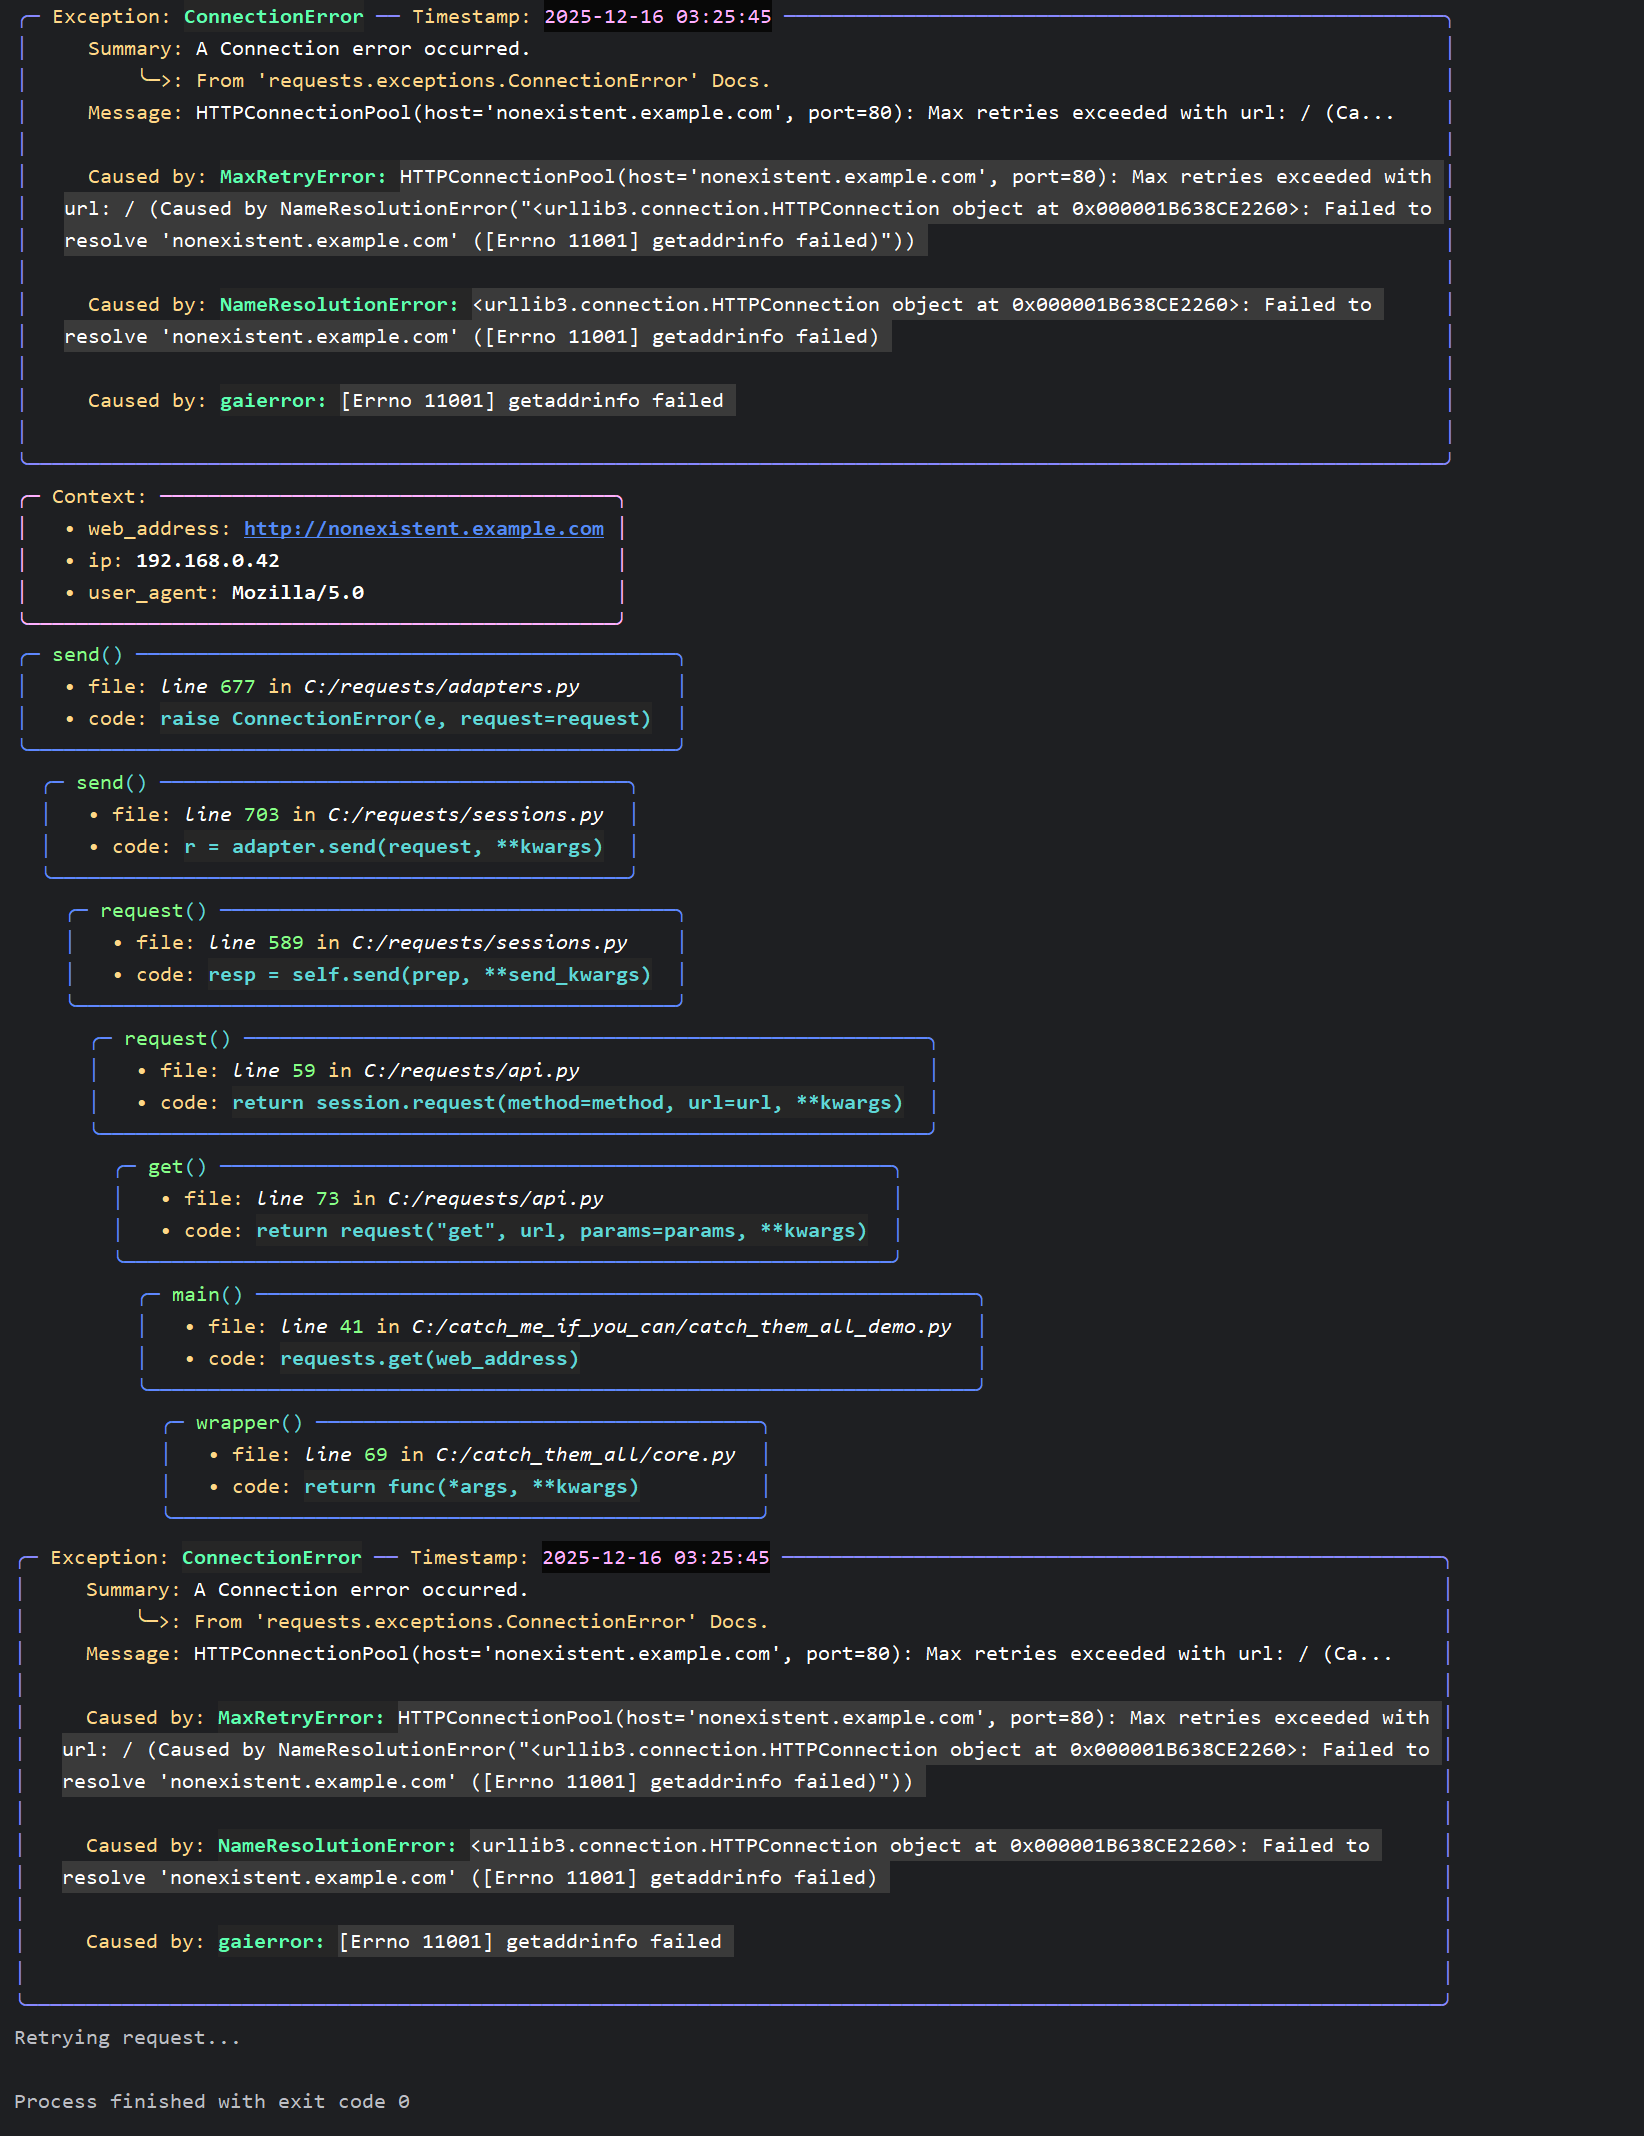Click code resp = self.send(prep, **send_kwargs)
The image size is (1644, 2136).
[430, 975]
